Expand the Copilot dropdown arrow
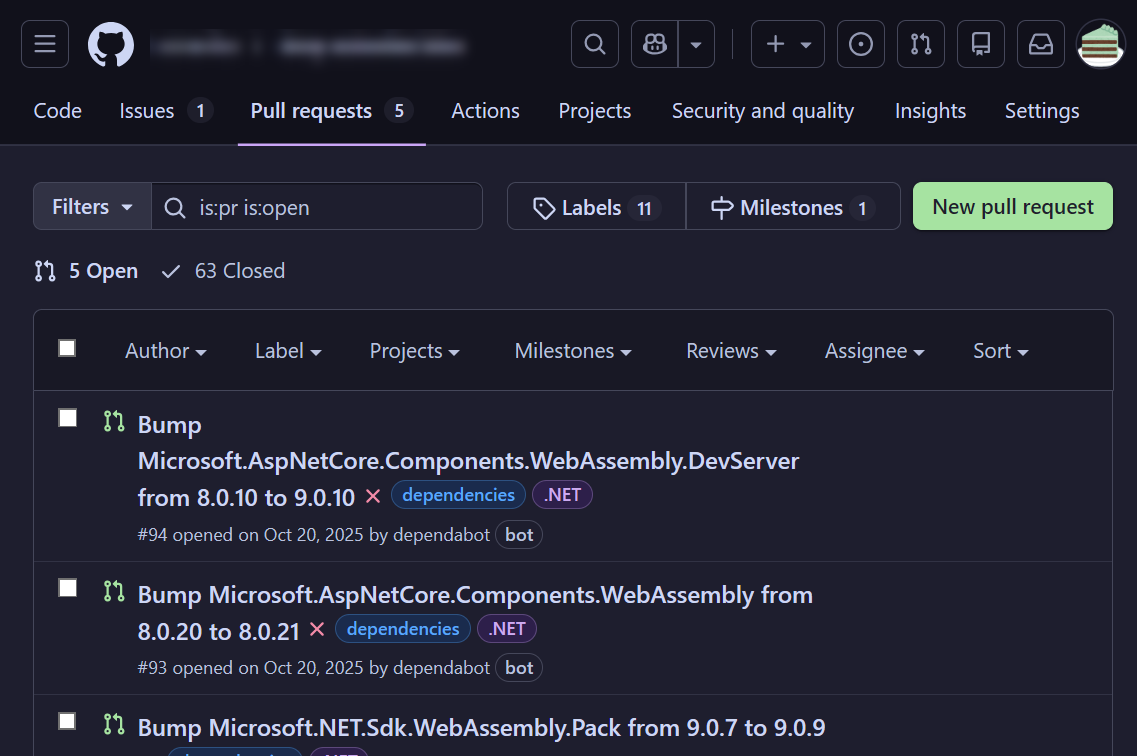The height and width of the screenshot is (756, 1137). point(696,44)
